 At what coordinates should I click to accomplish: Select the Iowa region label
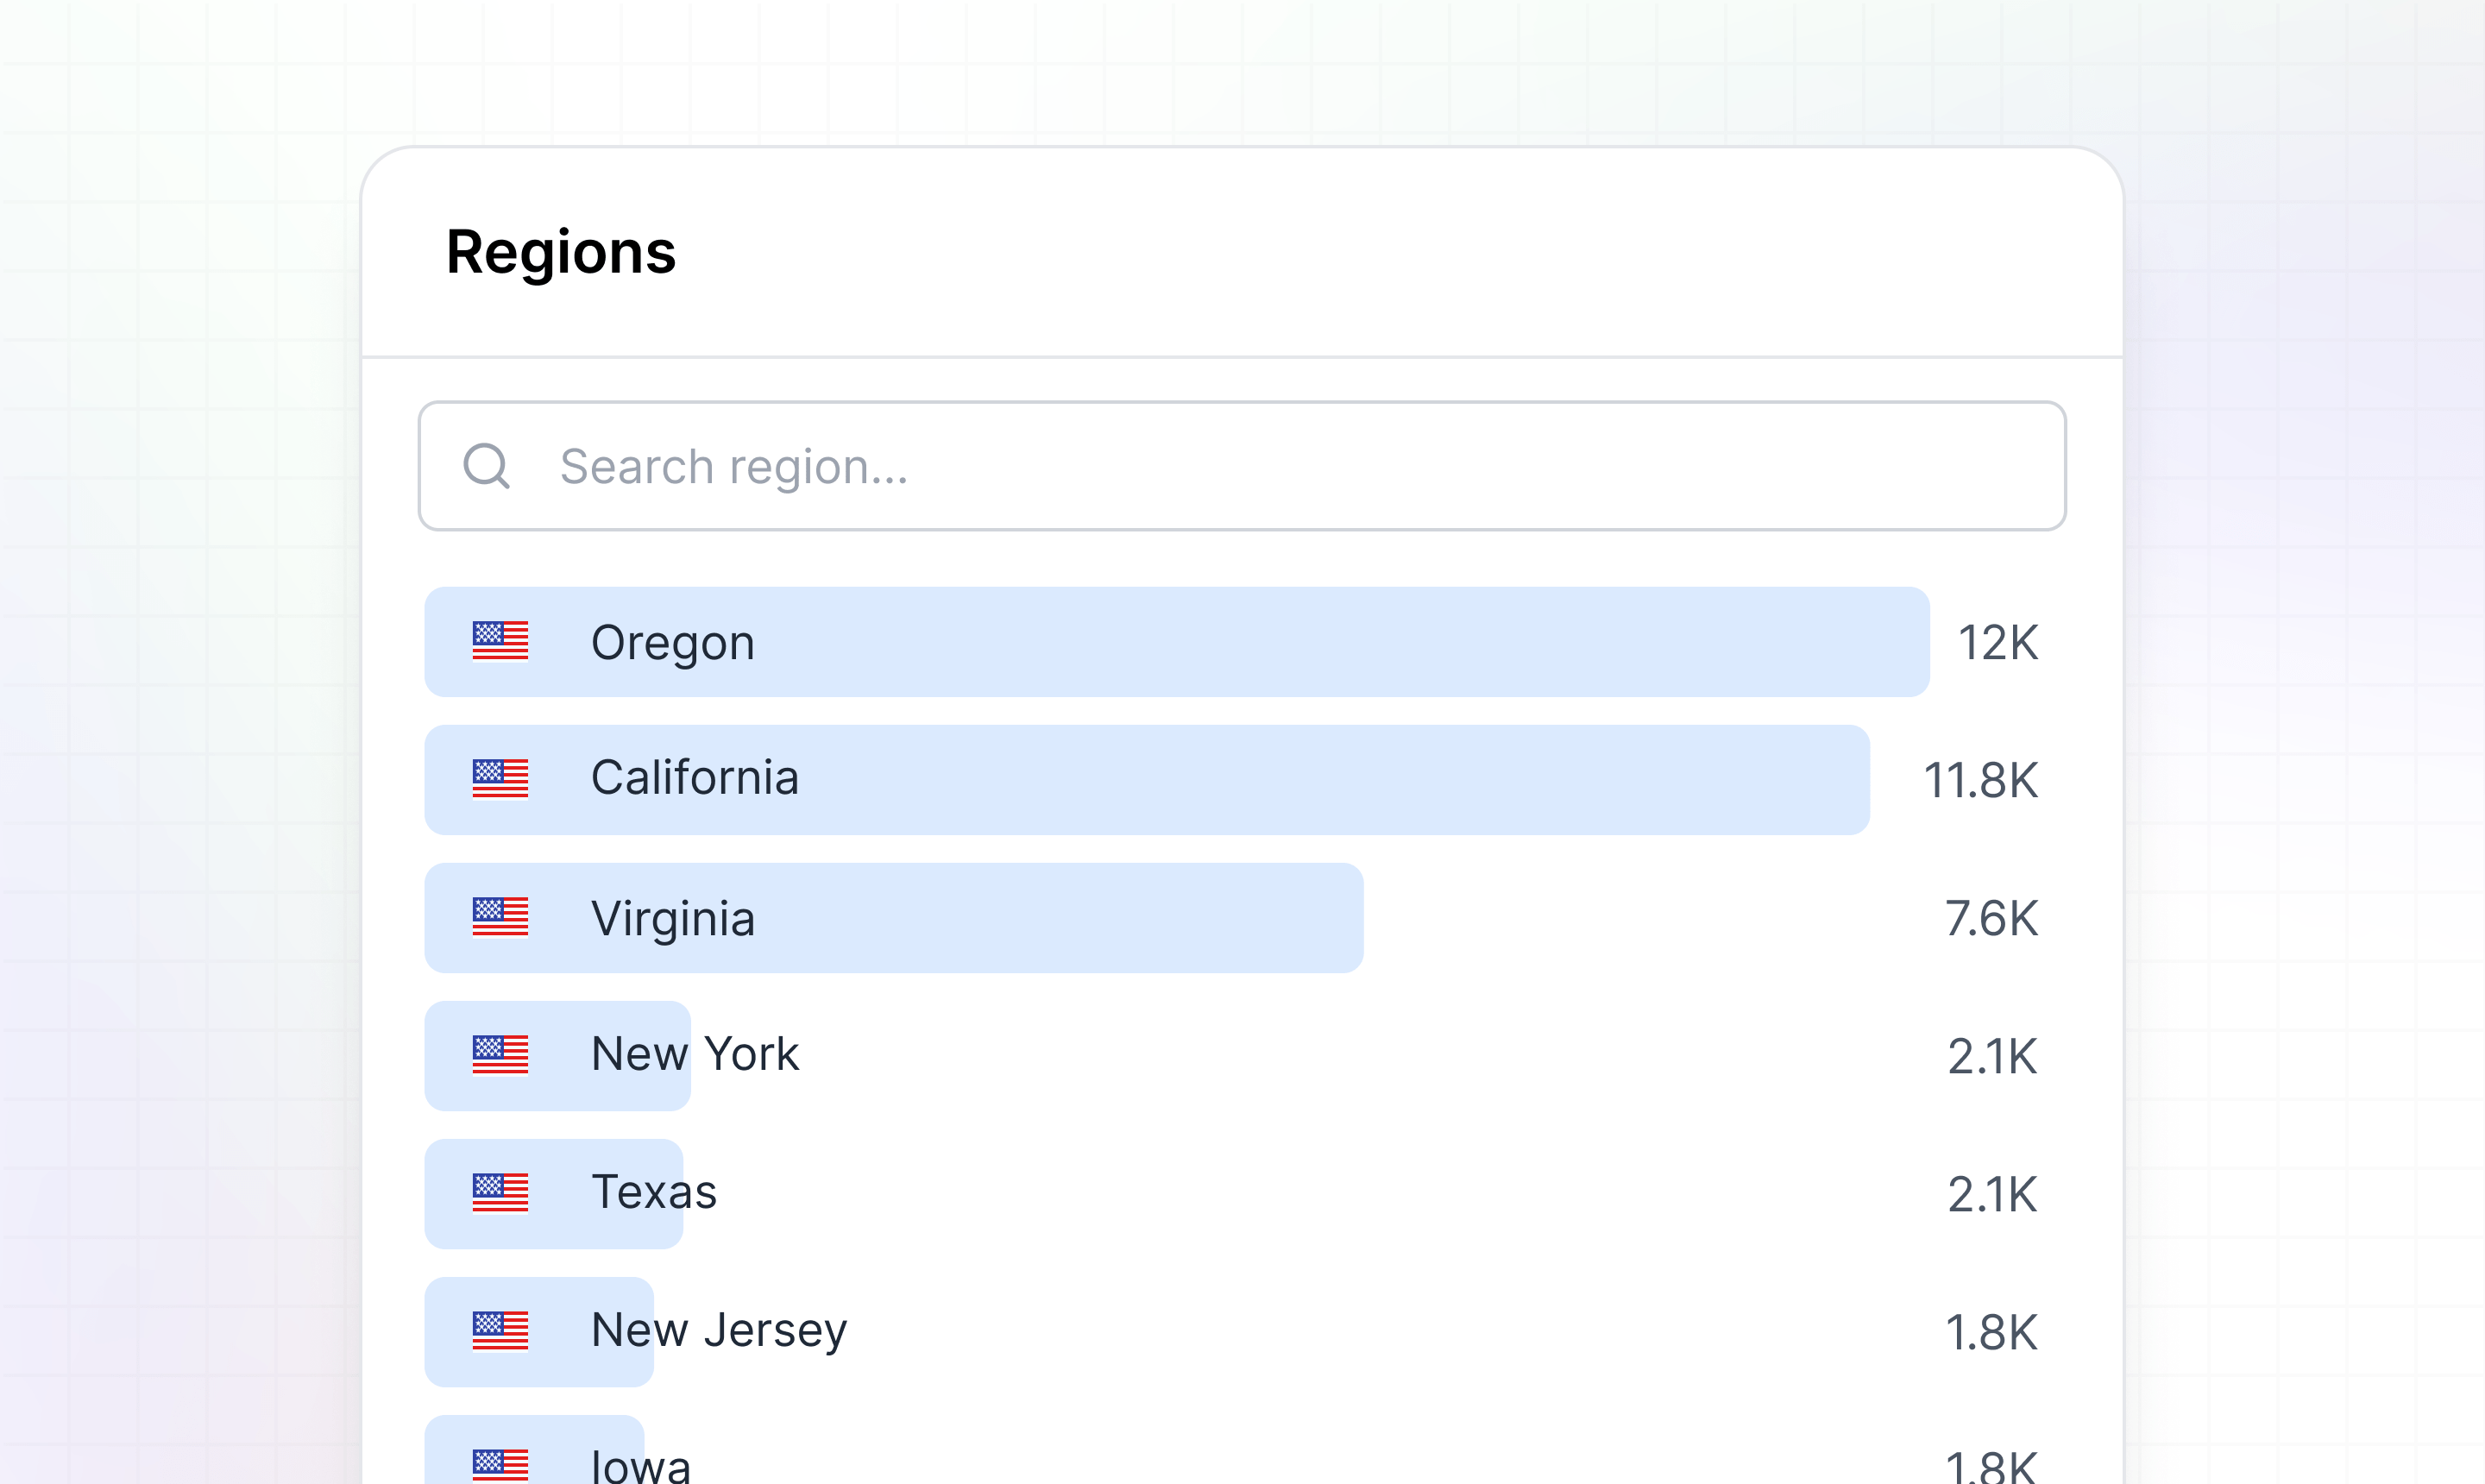pyautogui.click(x=641, y=1466)
